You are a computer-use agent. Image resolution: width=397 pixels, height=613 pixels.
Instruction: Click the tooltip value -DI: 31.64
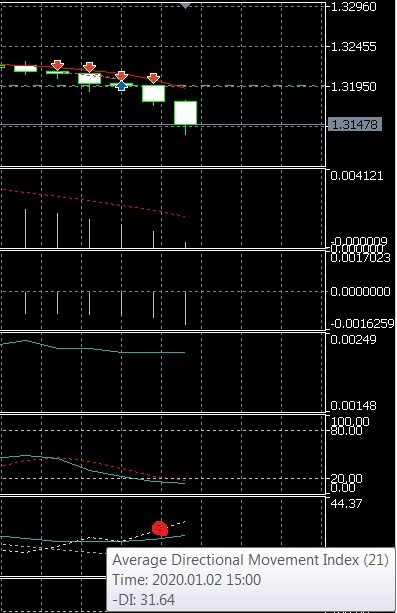[x=144, y=600]
